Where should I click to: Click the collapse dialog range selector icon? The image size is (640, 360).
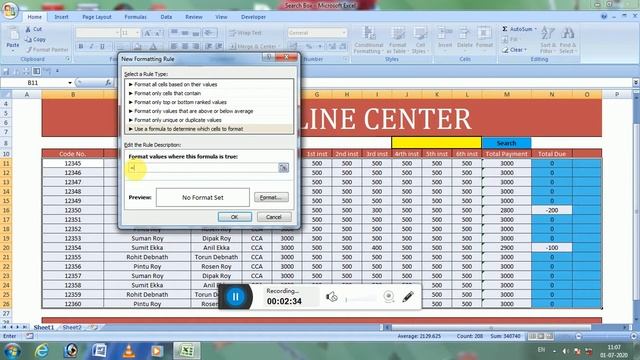[x=283, y=167]
